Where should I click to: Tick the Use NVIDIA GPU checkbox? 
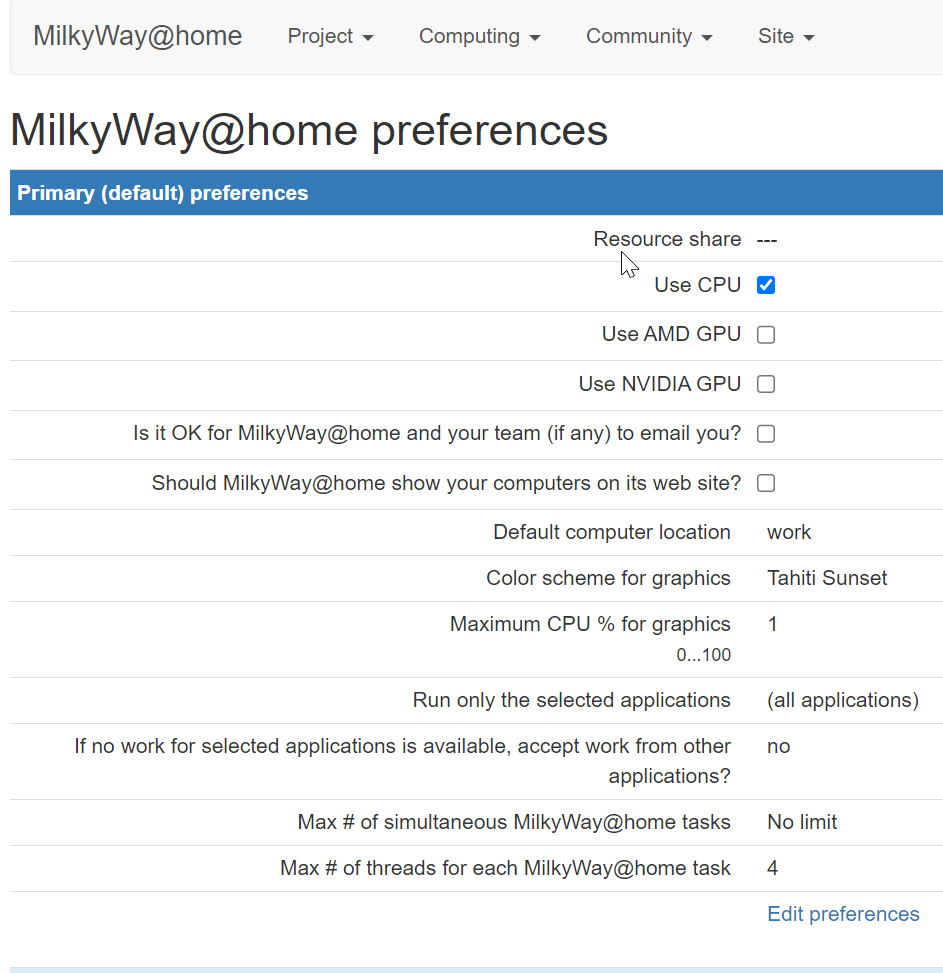(766, 384)
